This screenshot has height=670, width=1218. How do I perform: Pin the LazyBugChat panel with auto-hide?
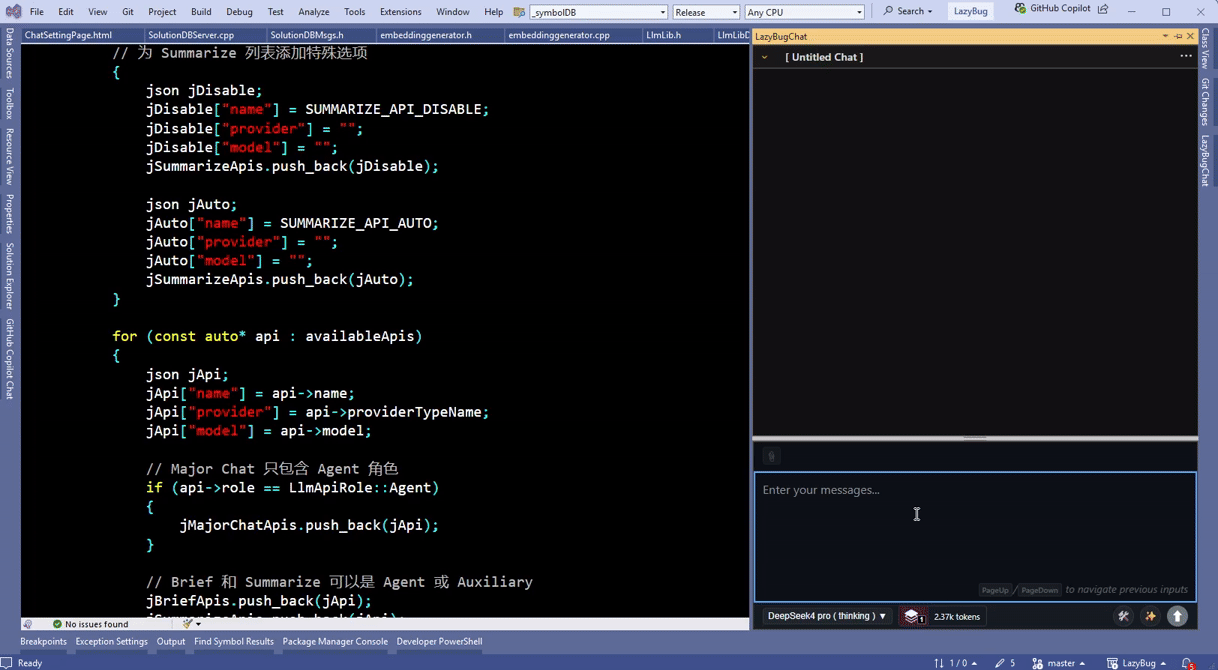tap(1178, 36)
